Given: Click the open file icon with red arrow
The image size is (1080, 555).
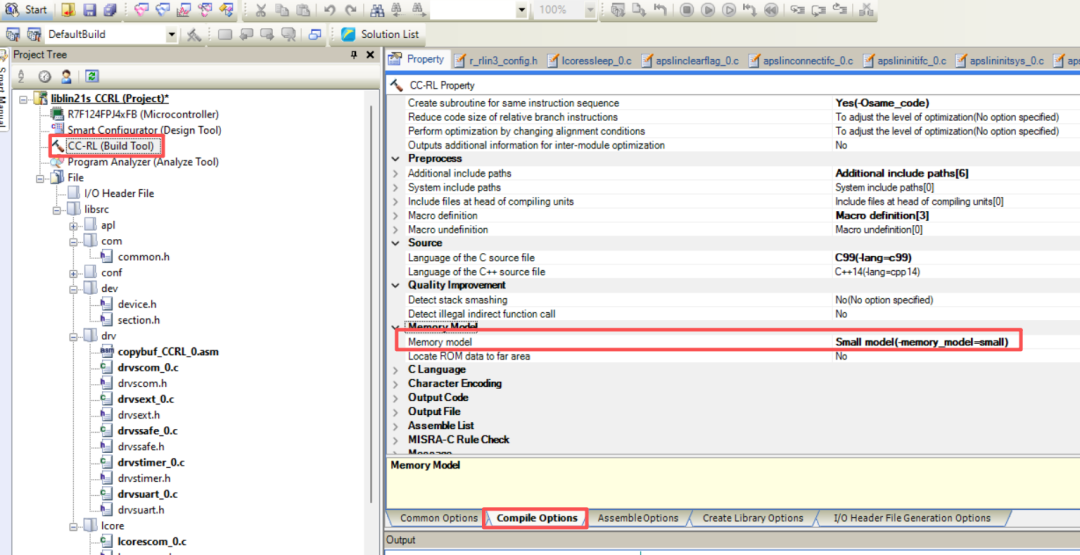Looking at the screenshot, I should click(x=68, y=10).
